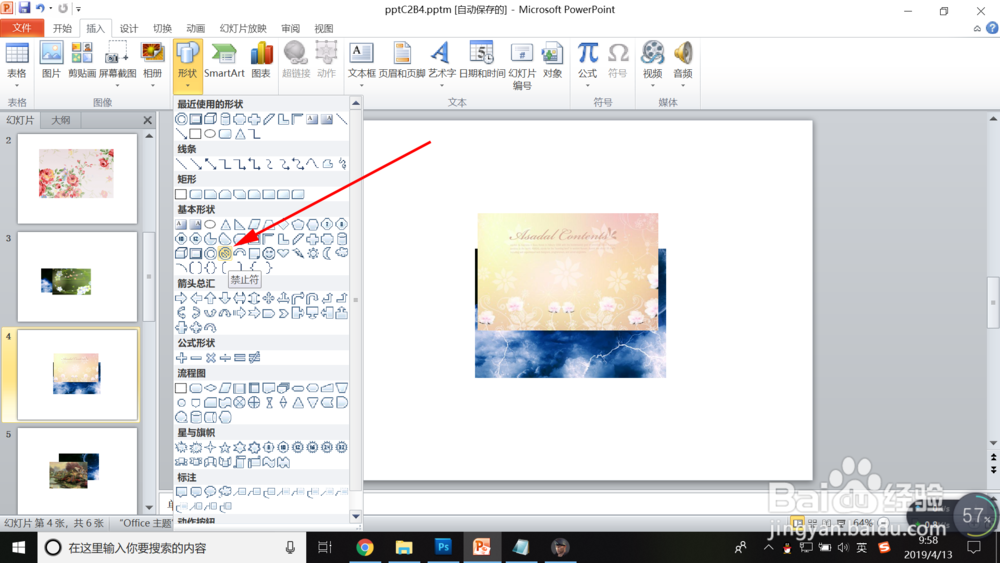Insert 日期和时间 date and time
Image resolution: width=1000 pixels, height=563 pixels.
(x=482, y=60)
